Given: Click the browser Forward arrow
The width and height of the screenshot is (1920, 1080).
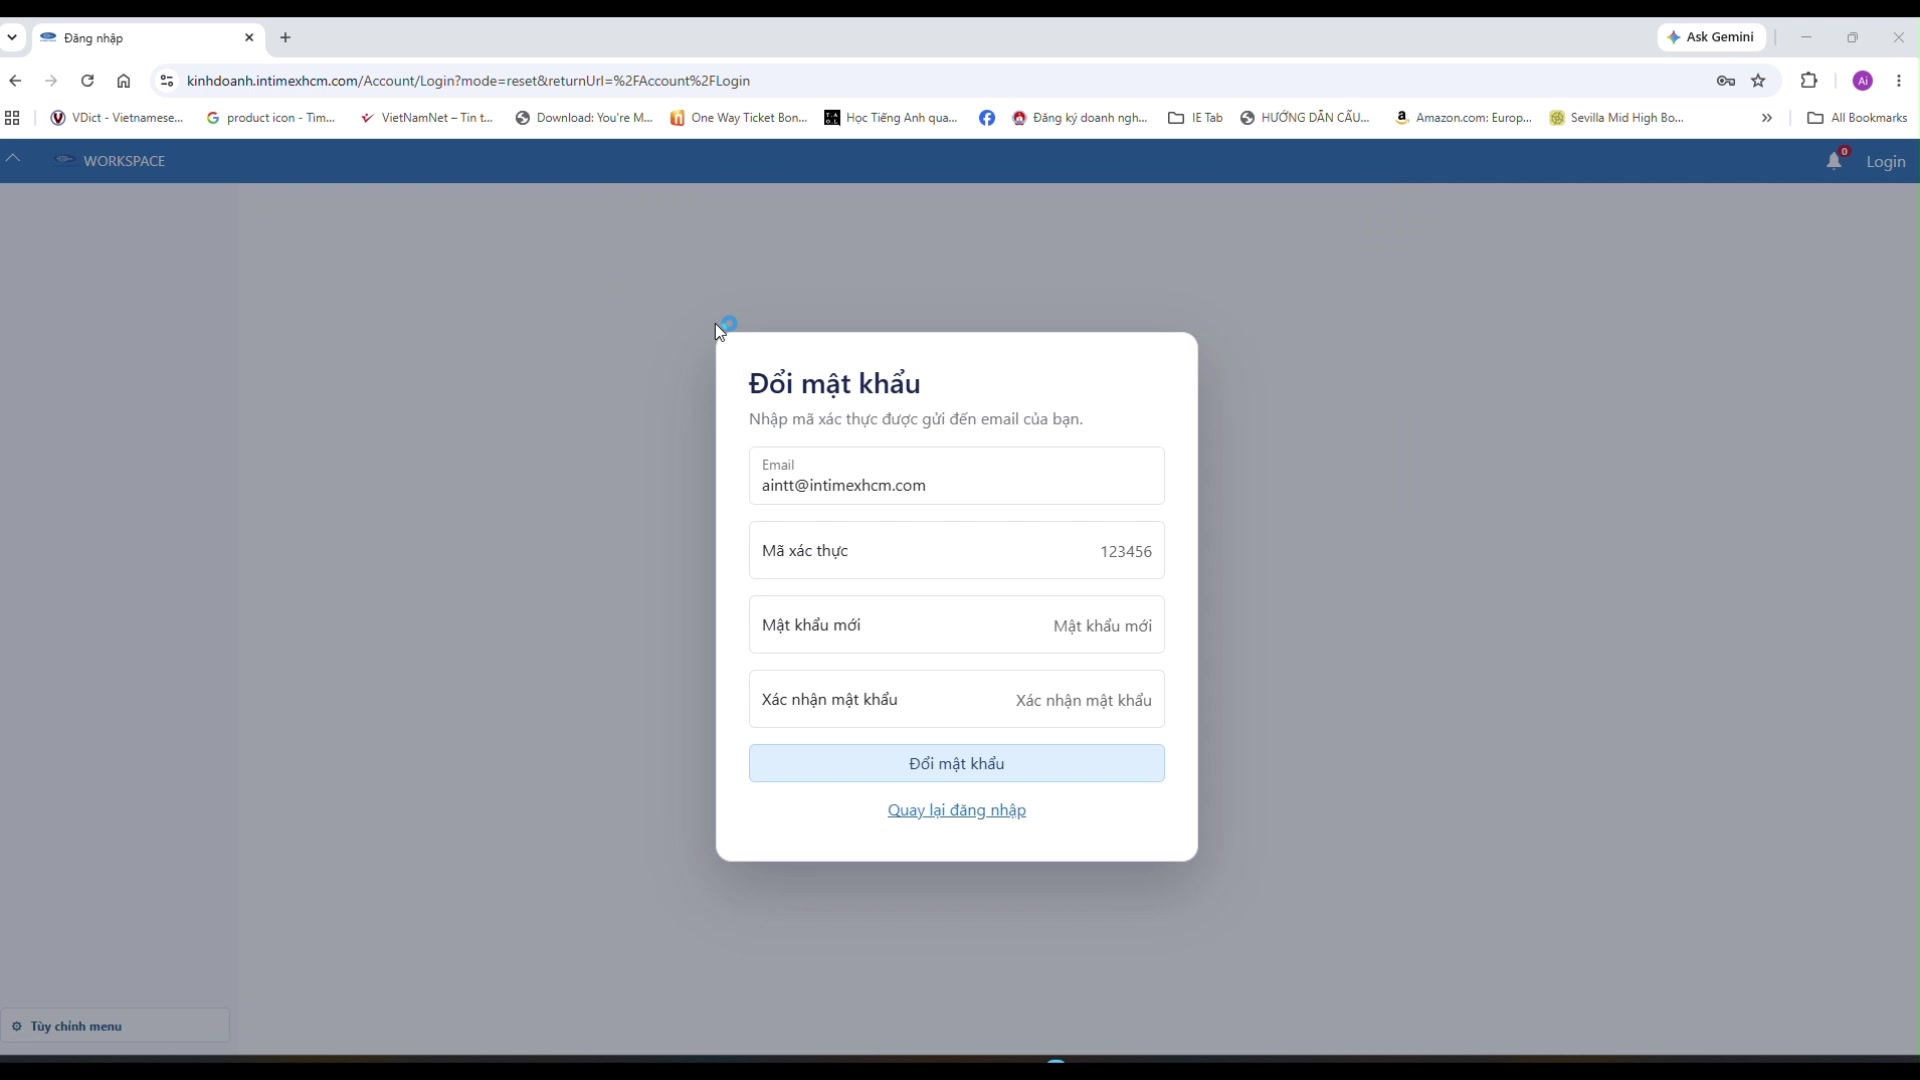Looking at the screenshot, I should pos(51,81).
